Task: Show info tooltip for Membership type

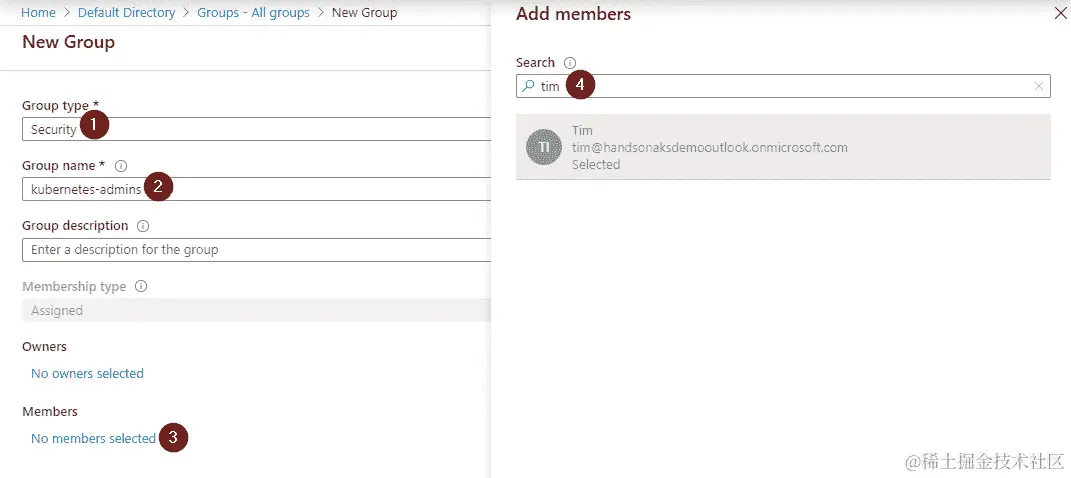Action: (x=141, y=286)
